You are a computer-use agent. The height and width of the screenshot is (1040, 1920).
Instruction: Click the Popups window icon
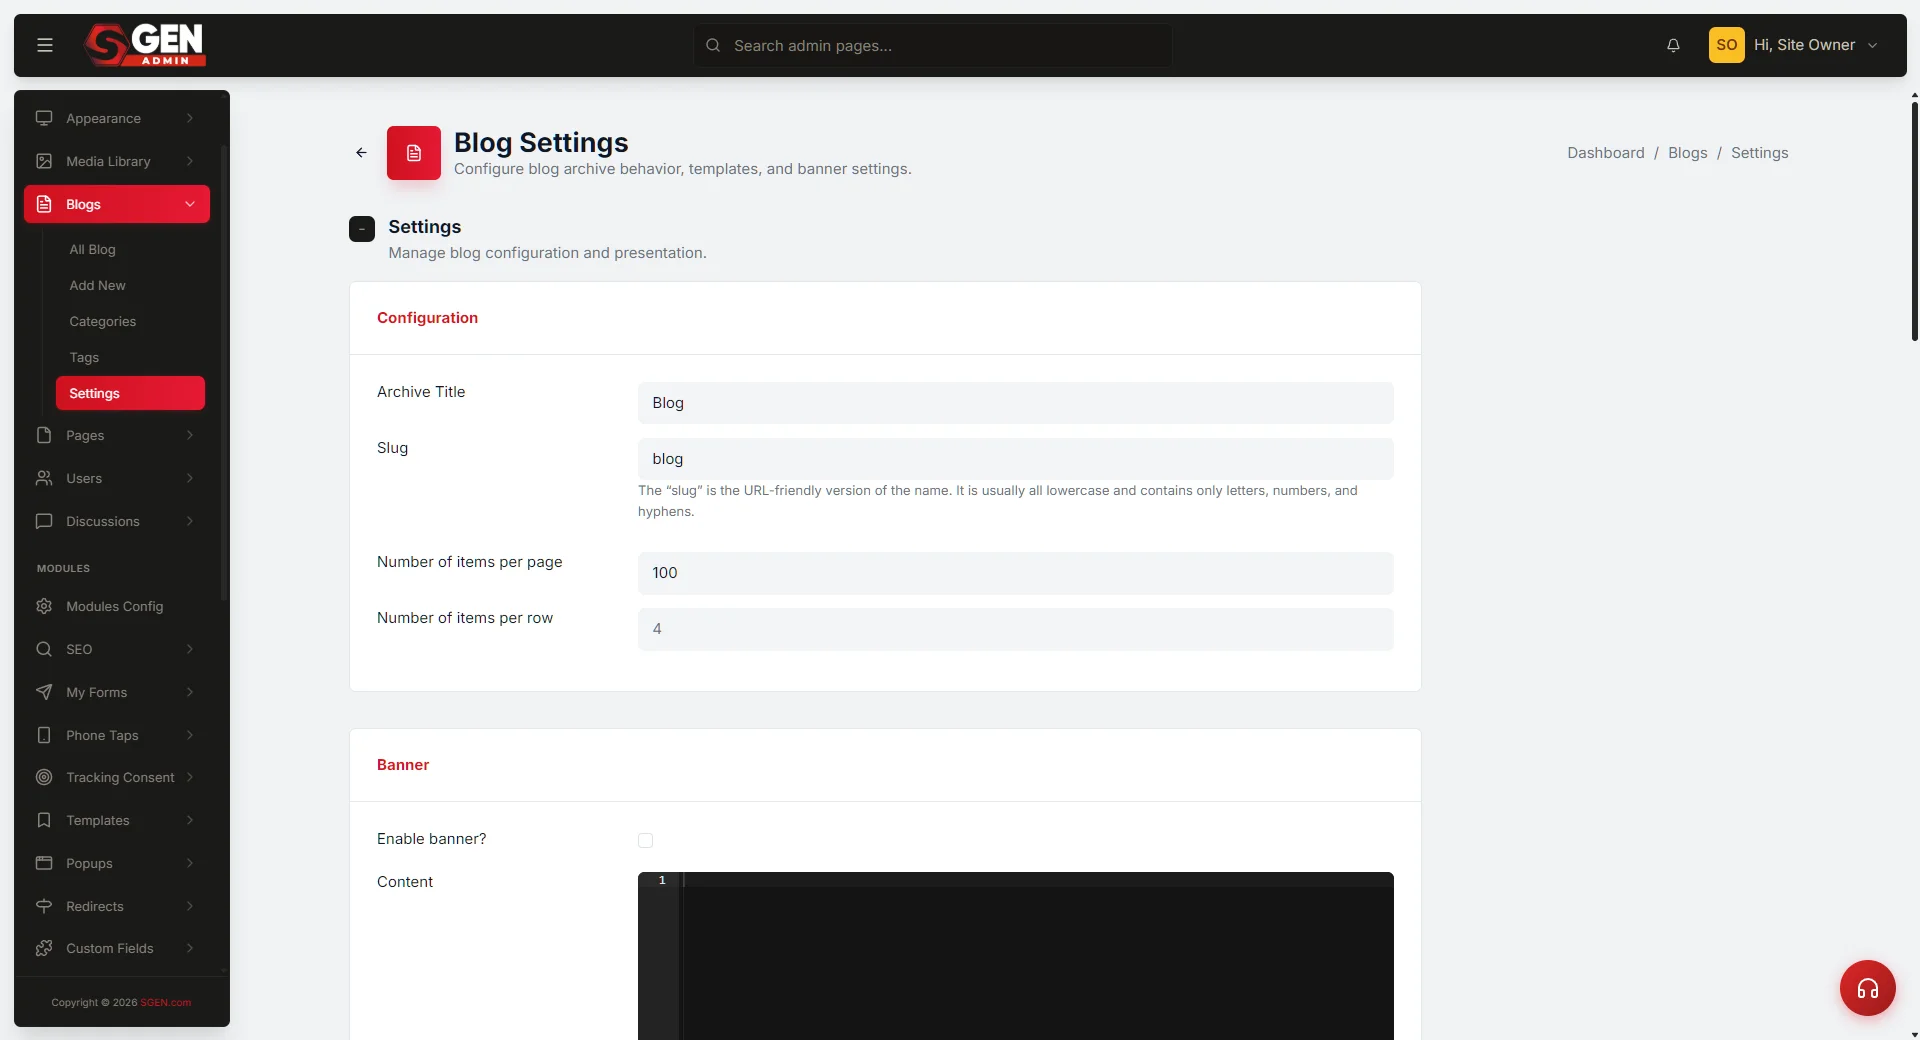click(x=44, y=863)
